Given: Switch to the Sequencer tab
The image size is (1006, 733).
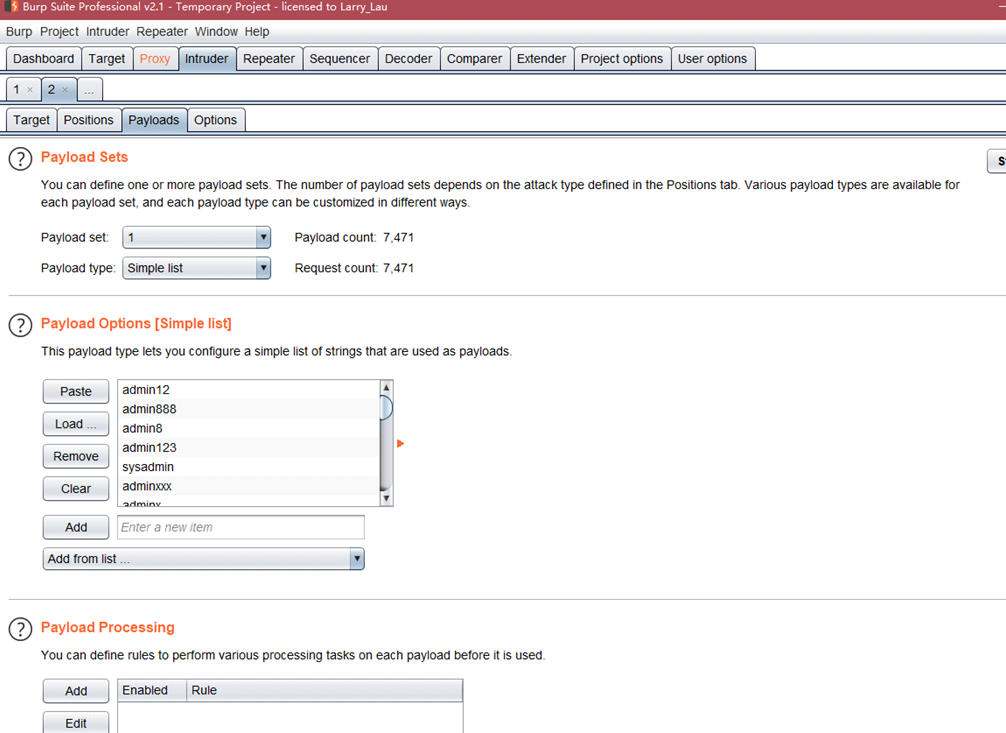Looking at the screenshot, I should pyautogui.click(x=340, y=58).
